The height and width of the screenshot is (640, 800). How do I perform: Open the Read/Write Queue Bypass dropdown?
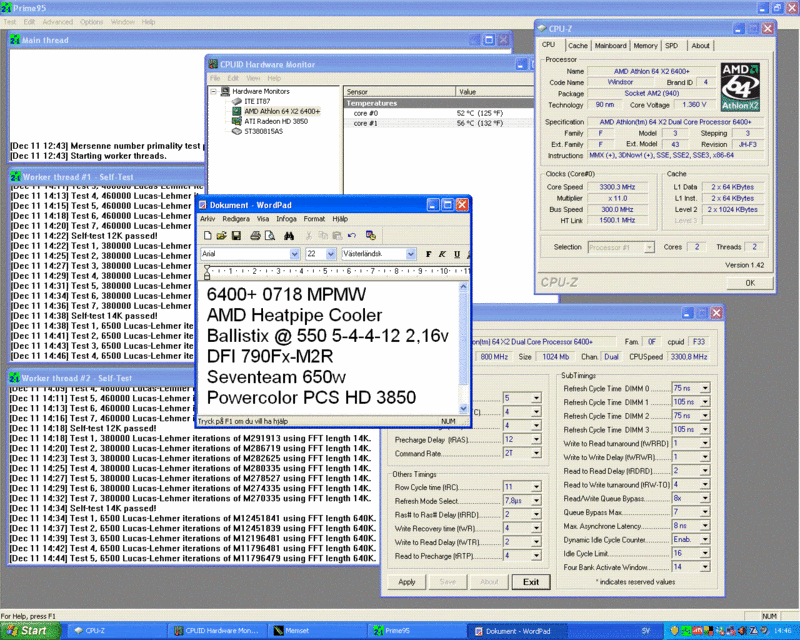coord(705,499)
